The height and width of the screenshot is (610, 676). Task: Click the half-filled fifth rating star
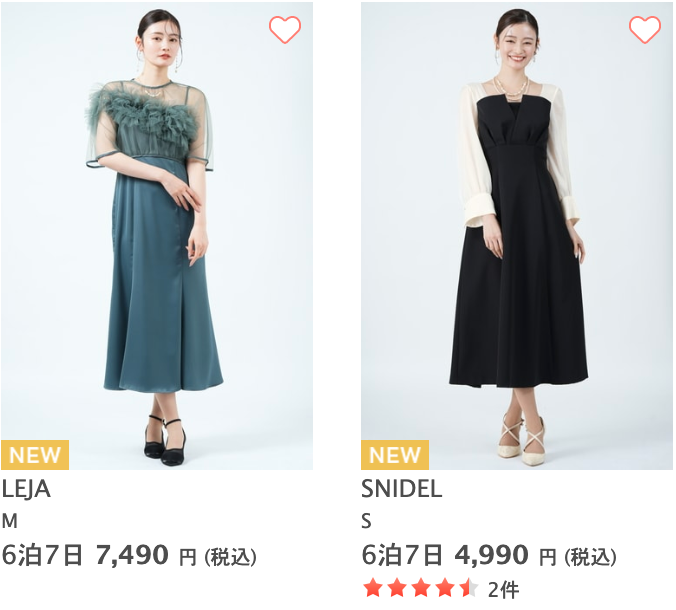click(x=469, y=588)
